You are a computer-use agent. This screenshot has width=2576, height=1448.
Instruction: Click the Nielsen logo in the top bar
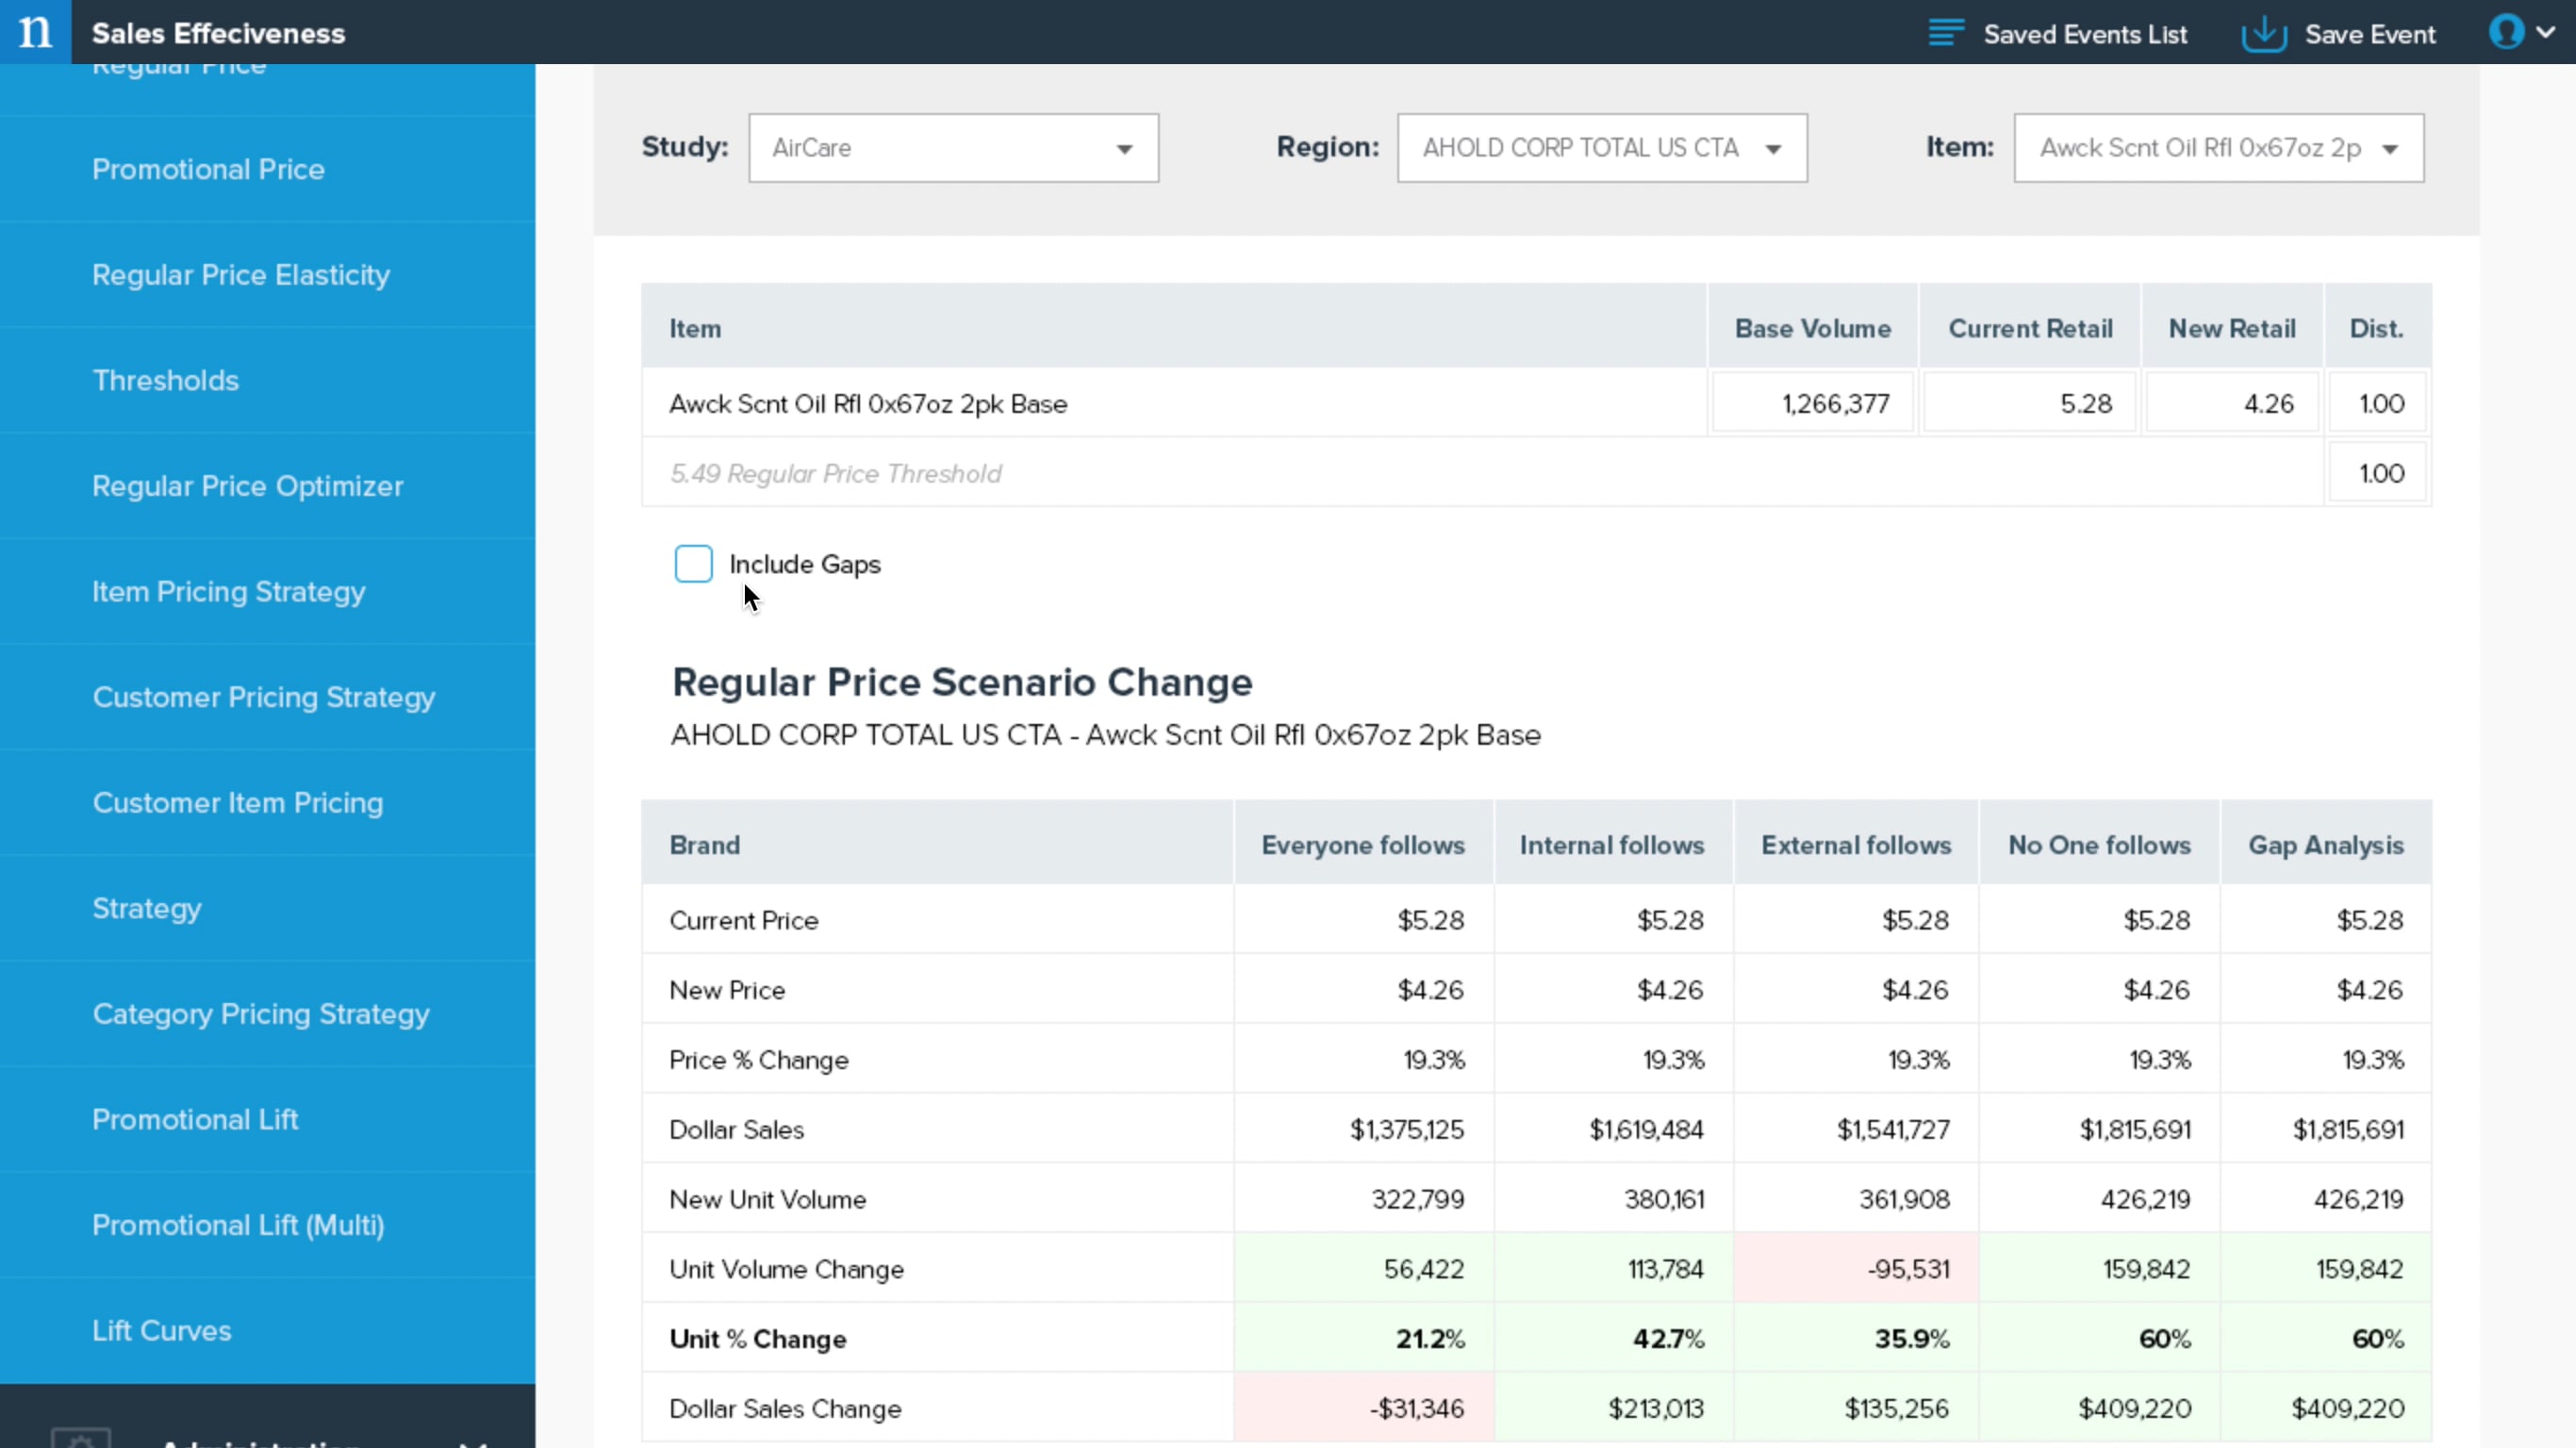pos(33,32)
